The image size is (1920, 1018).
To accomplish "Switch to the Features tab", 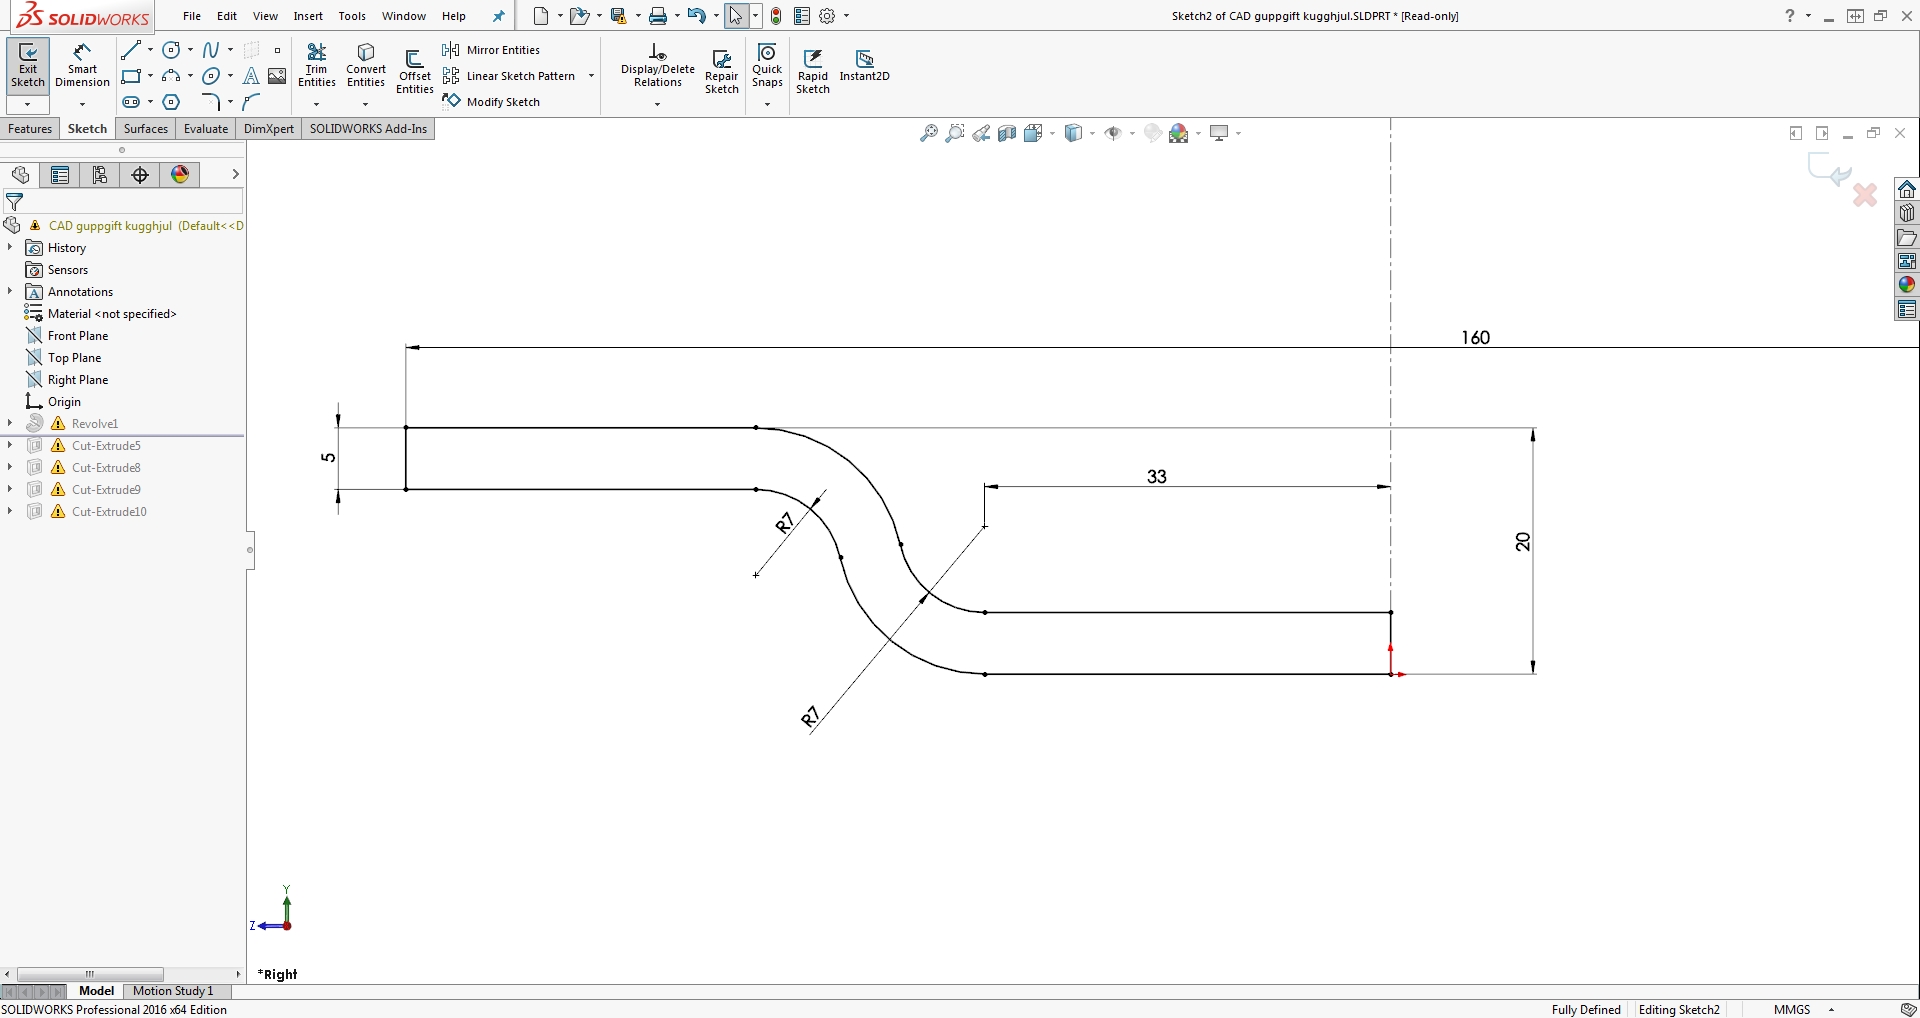I will click(30, 129).
